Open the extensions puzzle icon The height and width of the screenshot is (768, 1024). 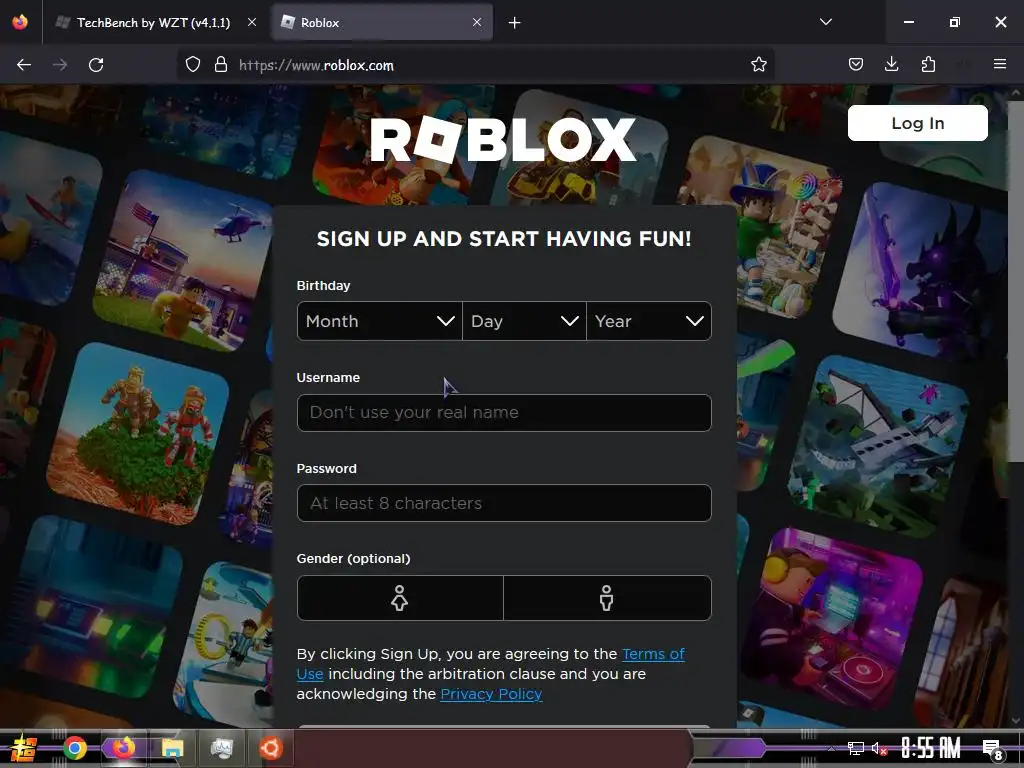[928, 65]
